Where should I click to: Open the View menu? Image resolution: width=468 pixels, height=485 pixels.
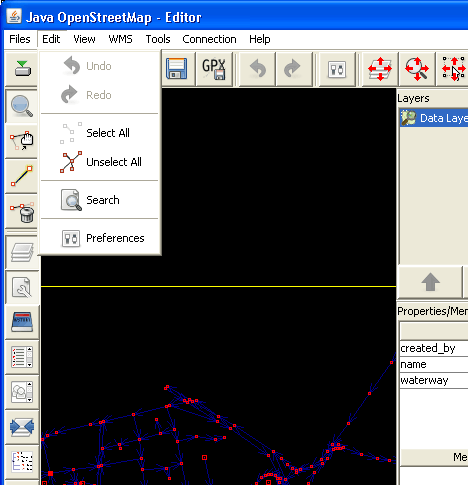[x=84, y=39]
